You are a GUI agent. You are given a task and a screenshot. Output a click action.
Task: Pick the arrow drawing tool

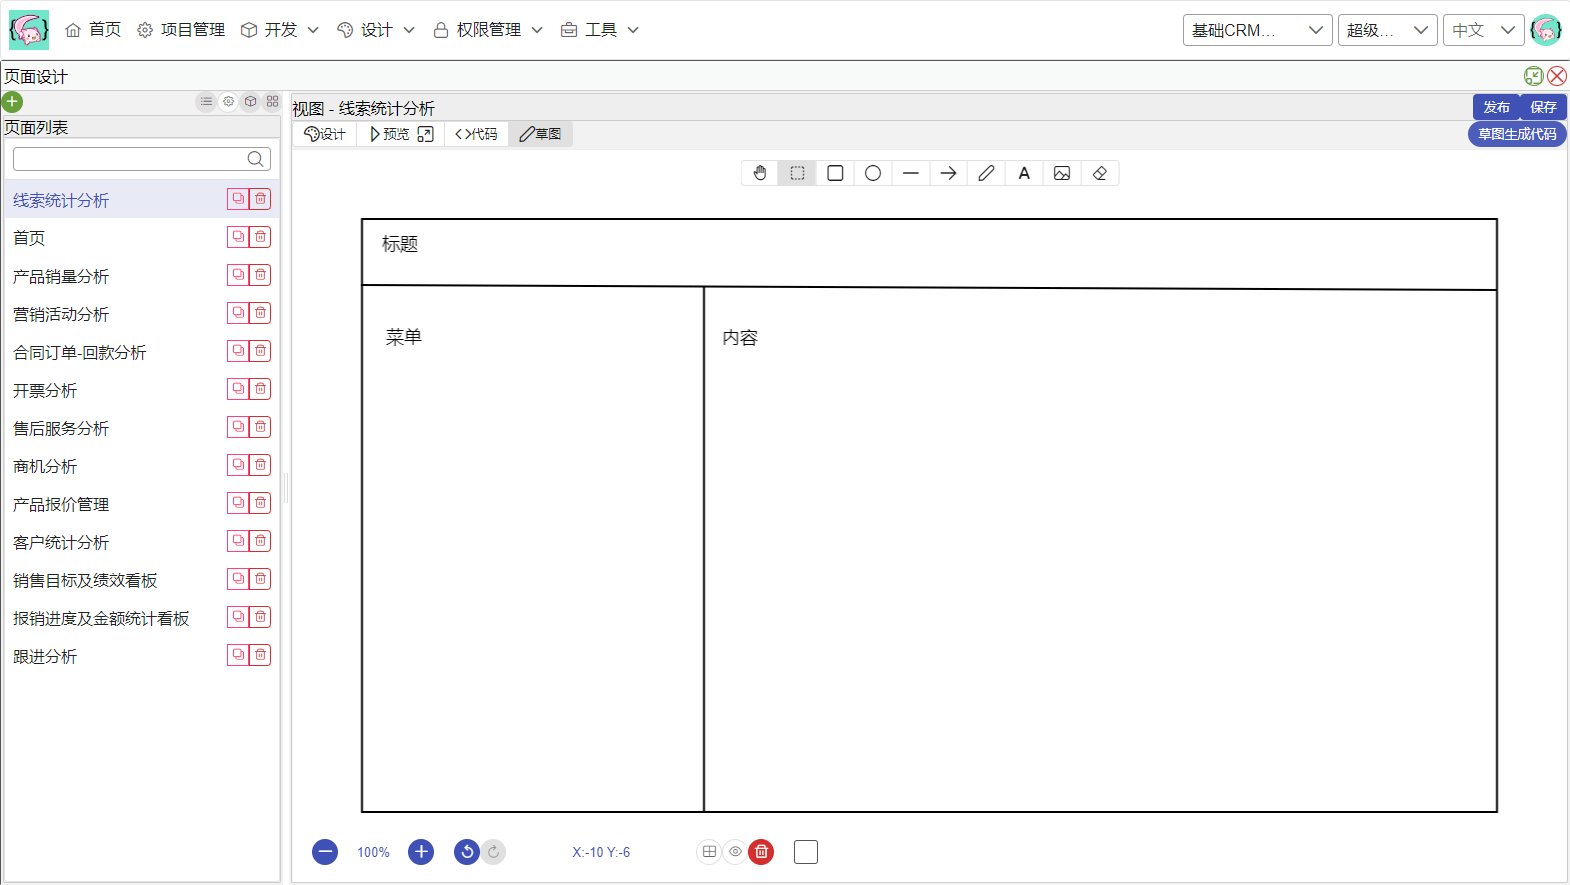(x=948, y=173)
